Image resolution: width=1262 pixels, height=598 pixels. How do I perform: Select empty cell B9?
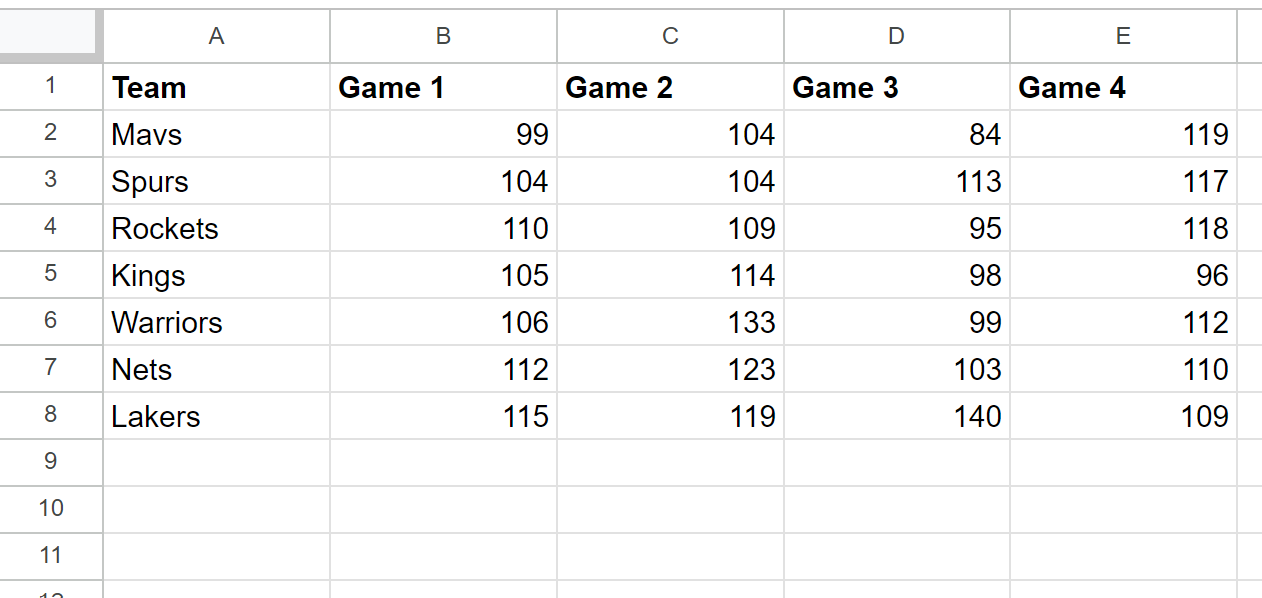(x=443, y=463)
